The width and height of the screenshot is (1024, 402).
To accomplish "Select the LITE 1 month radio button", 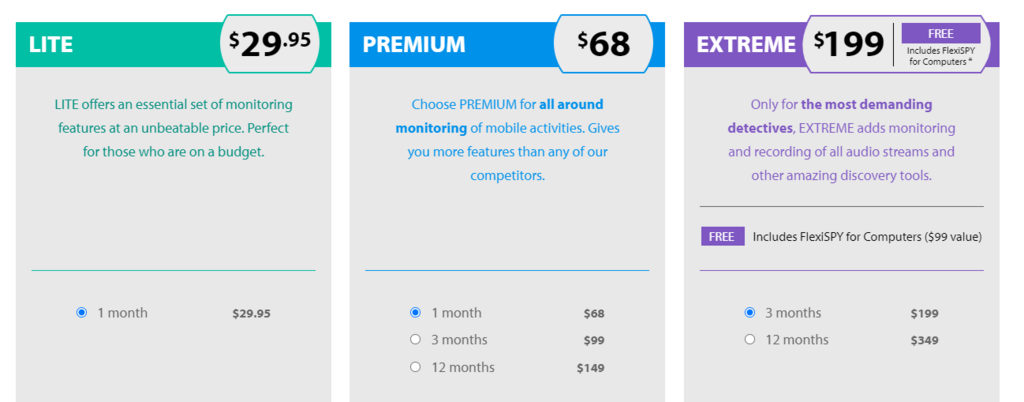I will click(x=82, y=313).
